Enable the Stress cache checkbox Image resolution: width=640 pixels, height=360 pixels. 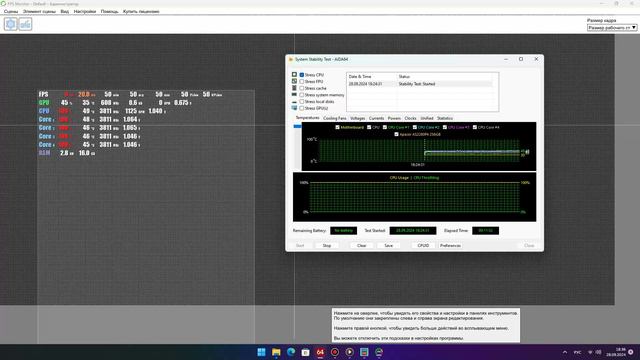(302, 88)
